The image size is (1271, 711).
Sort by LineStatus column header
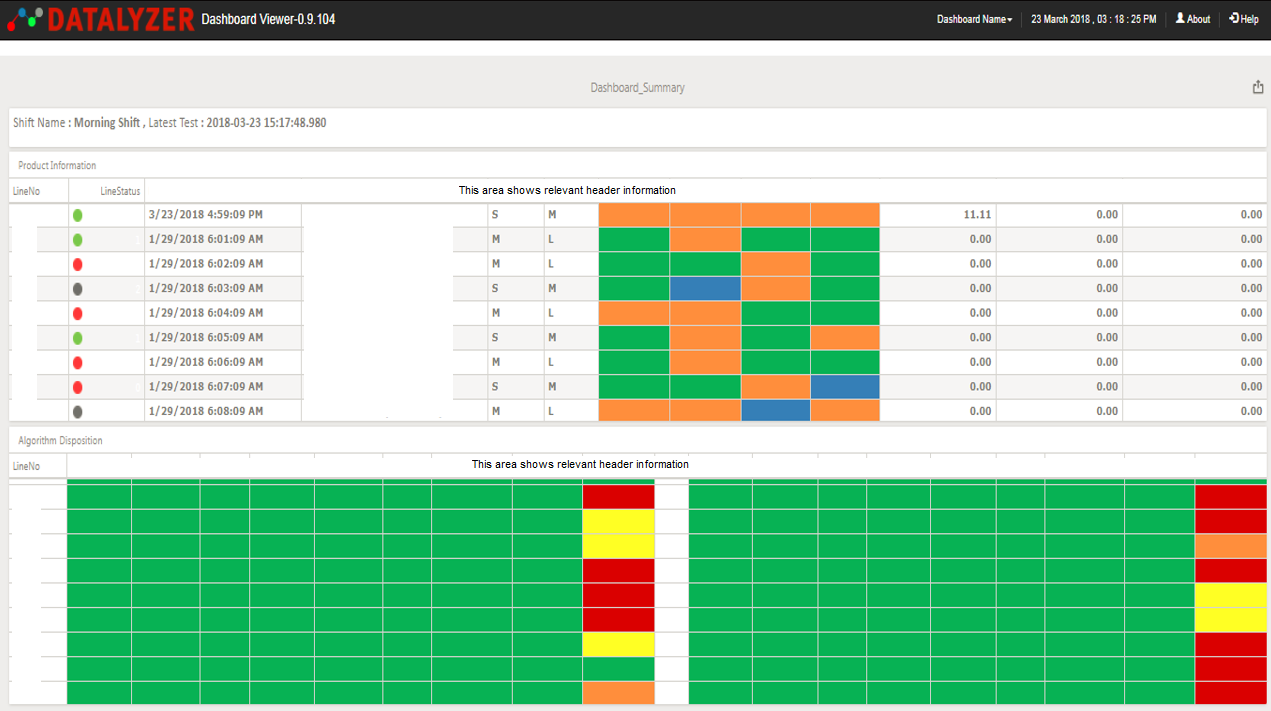[x=120, y=191]
